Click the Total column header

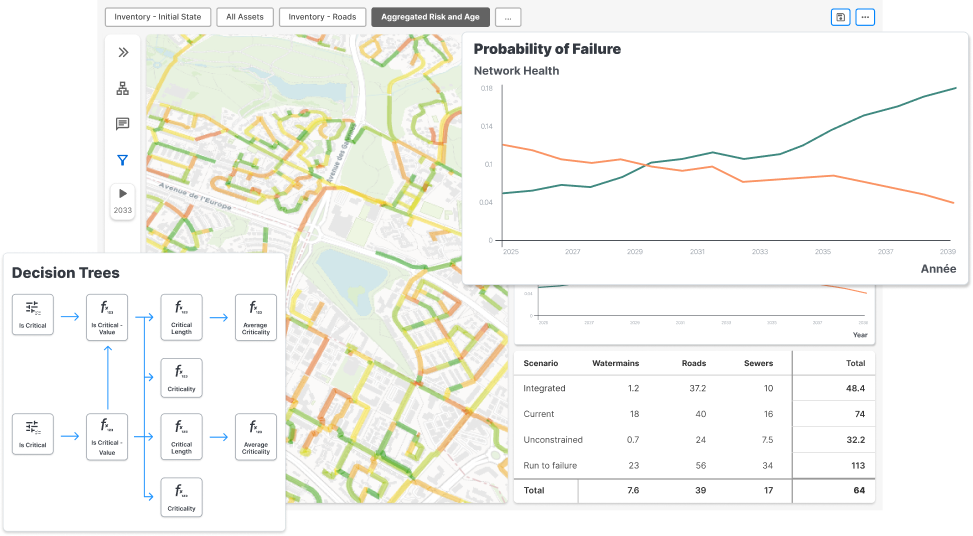(855, 364)
